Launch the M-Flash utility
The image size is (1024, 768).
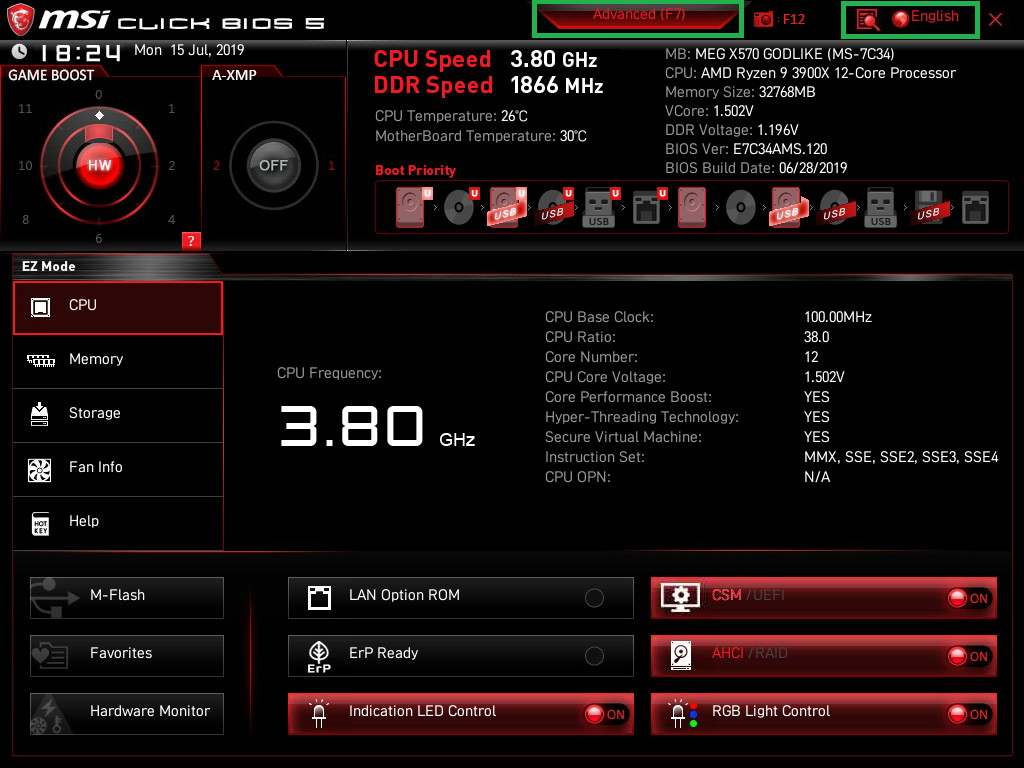pyautogui.click(x=127, y=598)
